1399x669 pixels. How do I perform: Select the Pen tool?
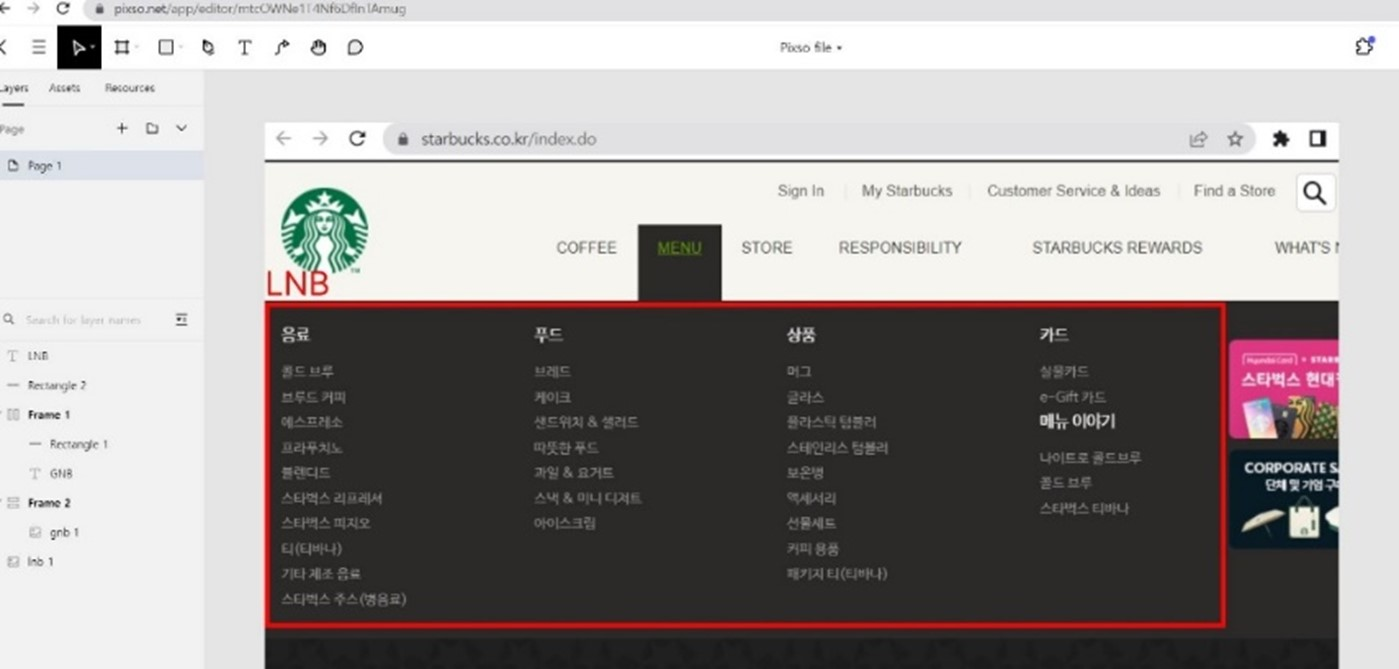coord(208,47)
